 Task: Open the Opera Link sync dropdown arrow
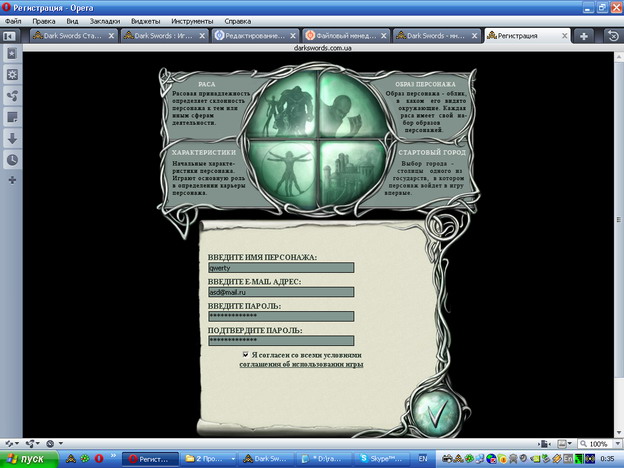(x=17, y=443)
